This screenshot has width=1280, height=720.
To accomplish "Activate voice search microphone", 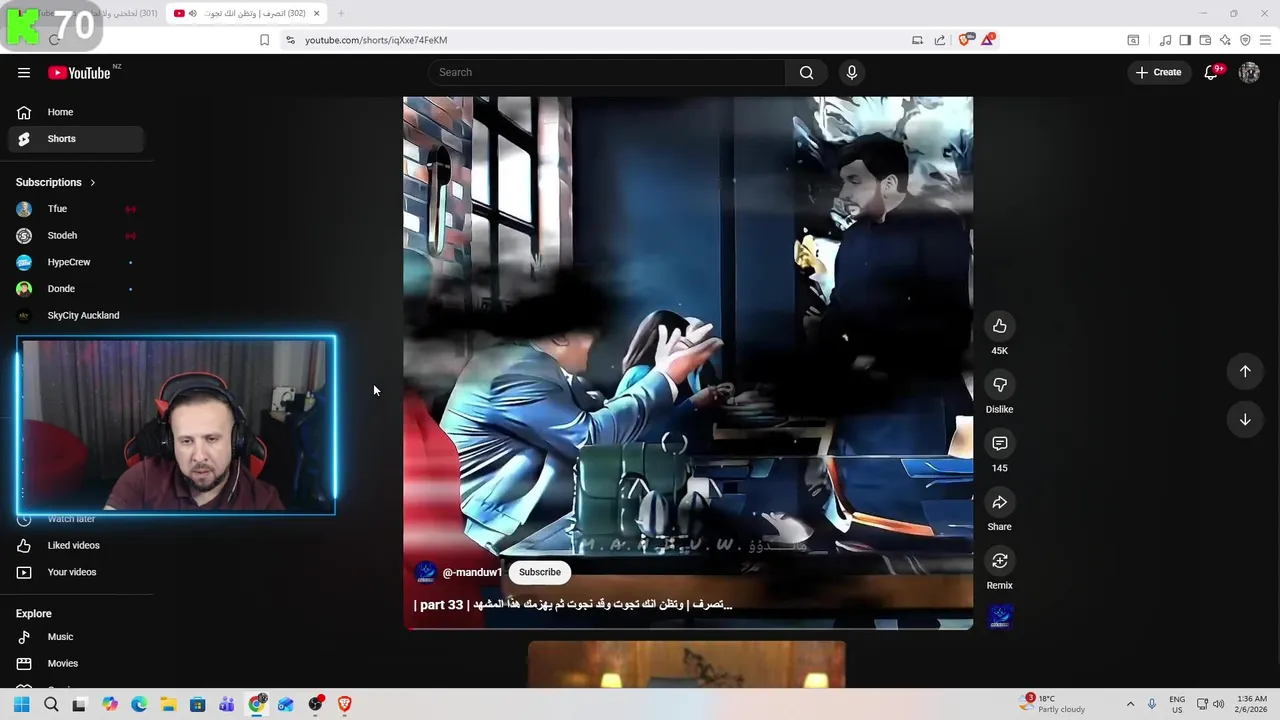I will (x=852, y=72).
